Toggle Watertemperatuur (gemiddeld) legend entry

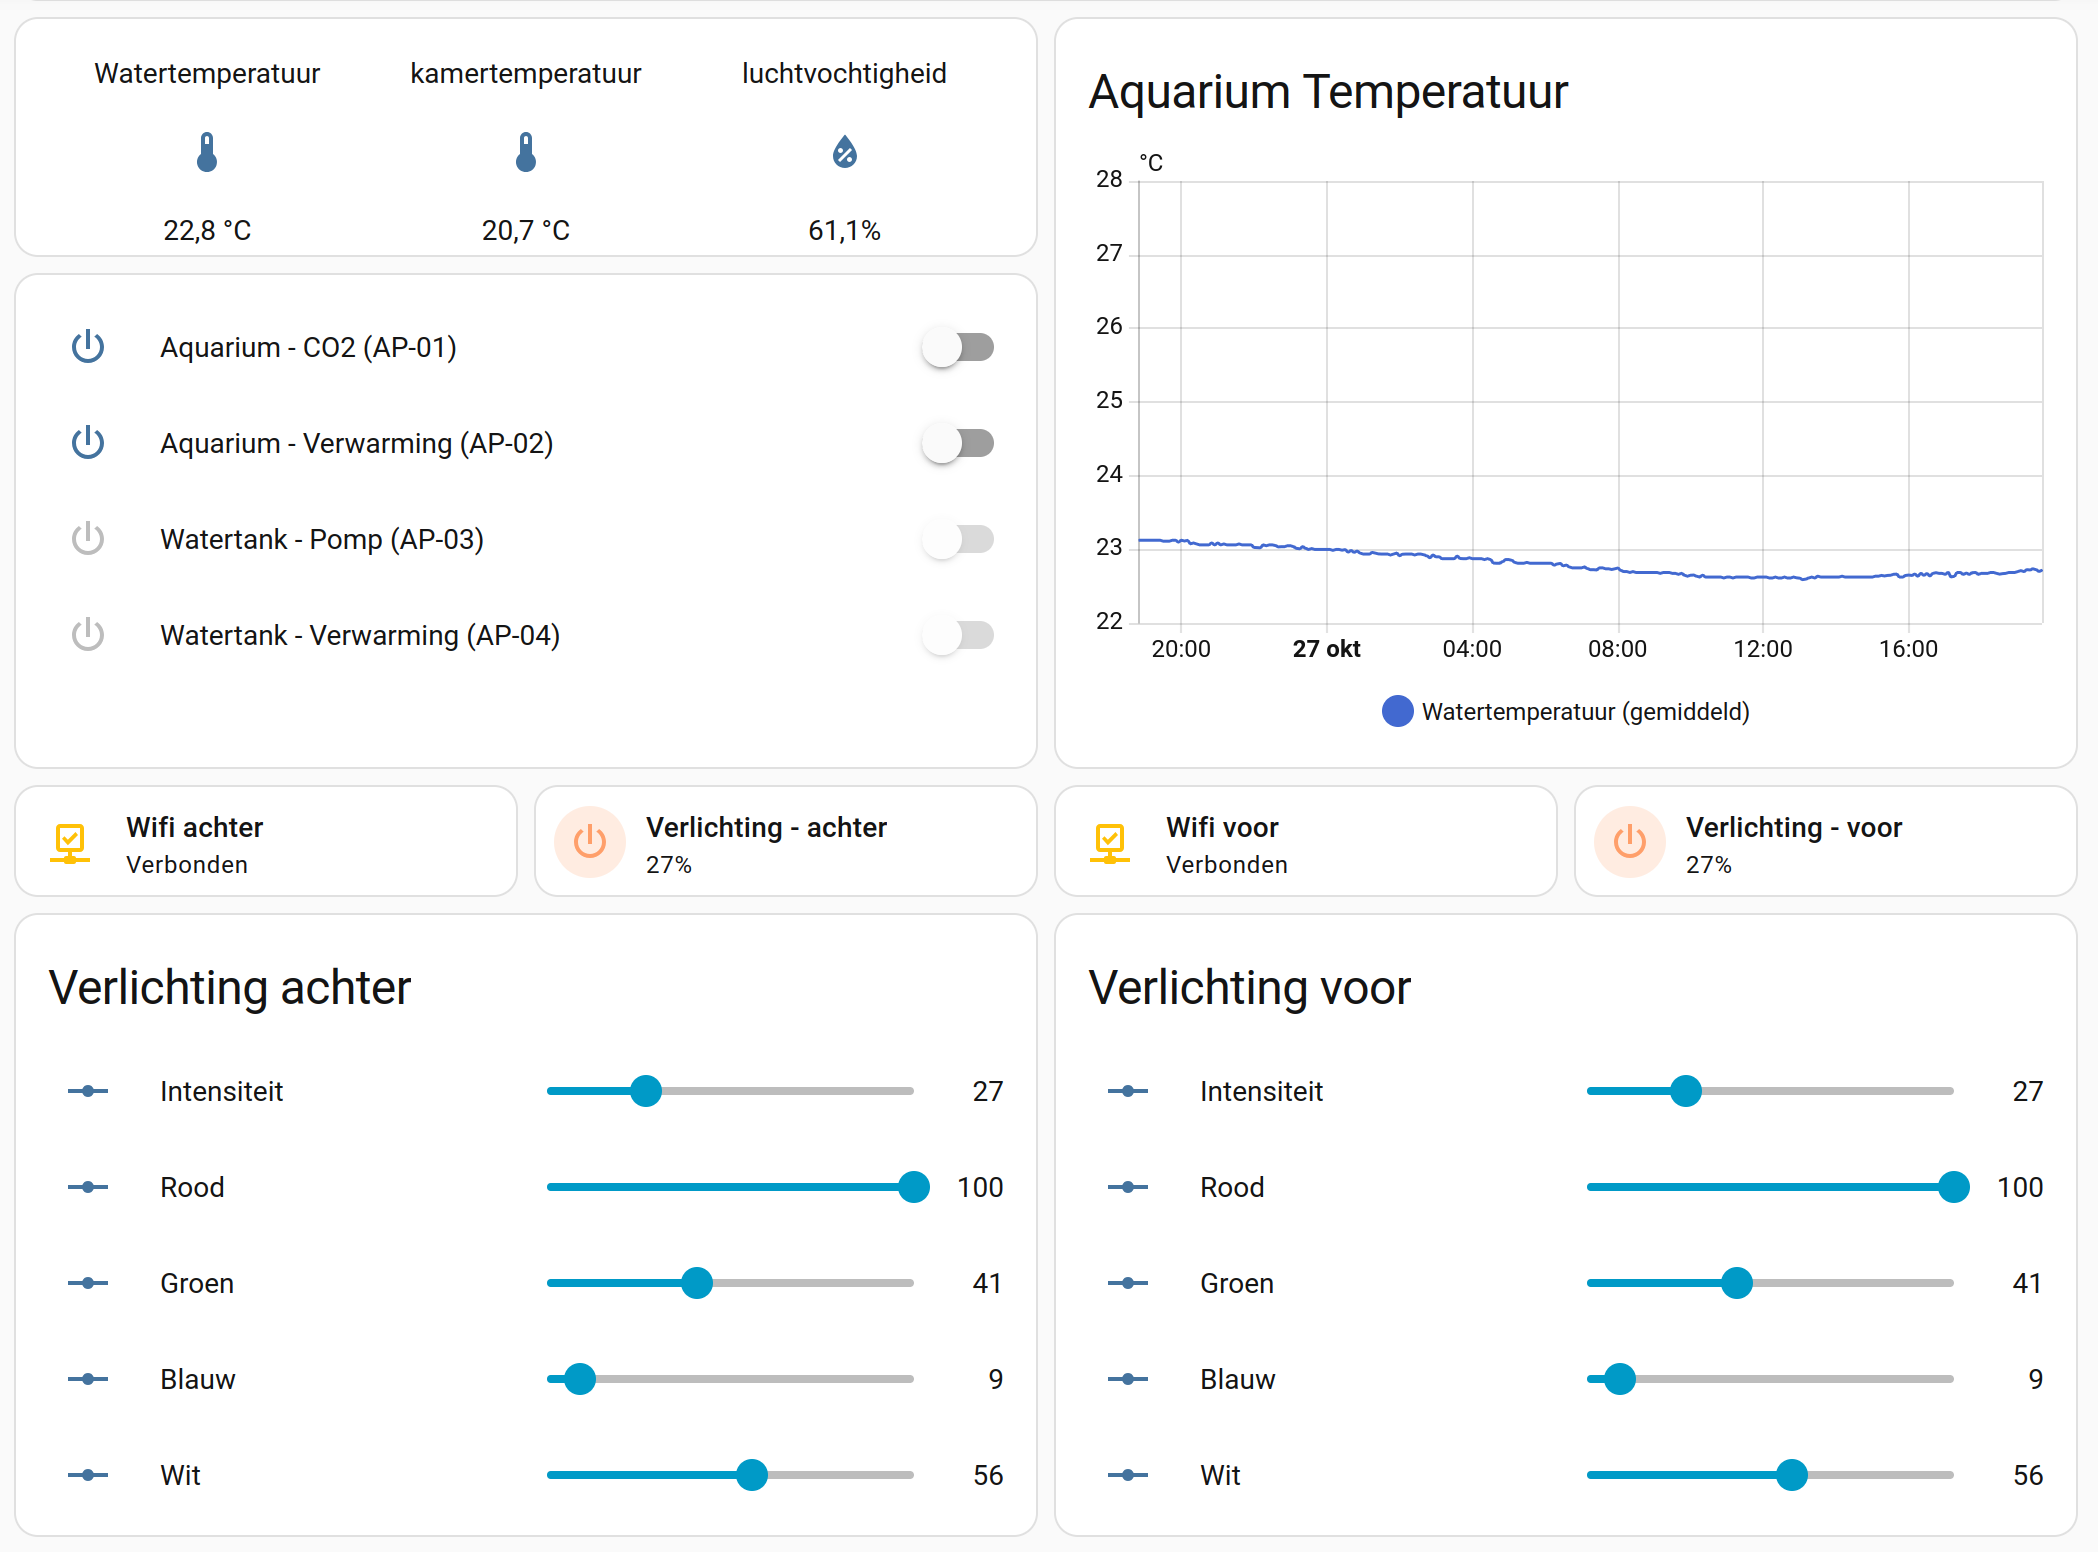(1566, 711)
